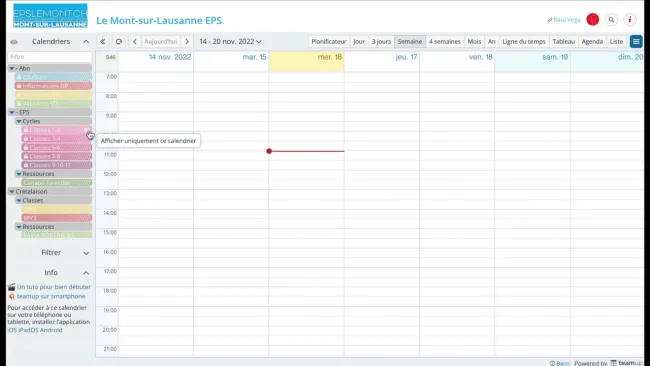
Task: Switch to Ligne du temps view
Action: 524,41
